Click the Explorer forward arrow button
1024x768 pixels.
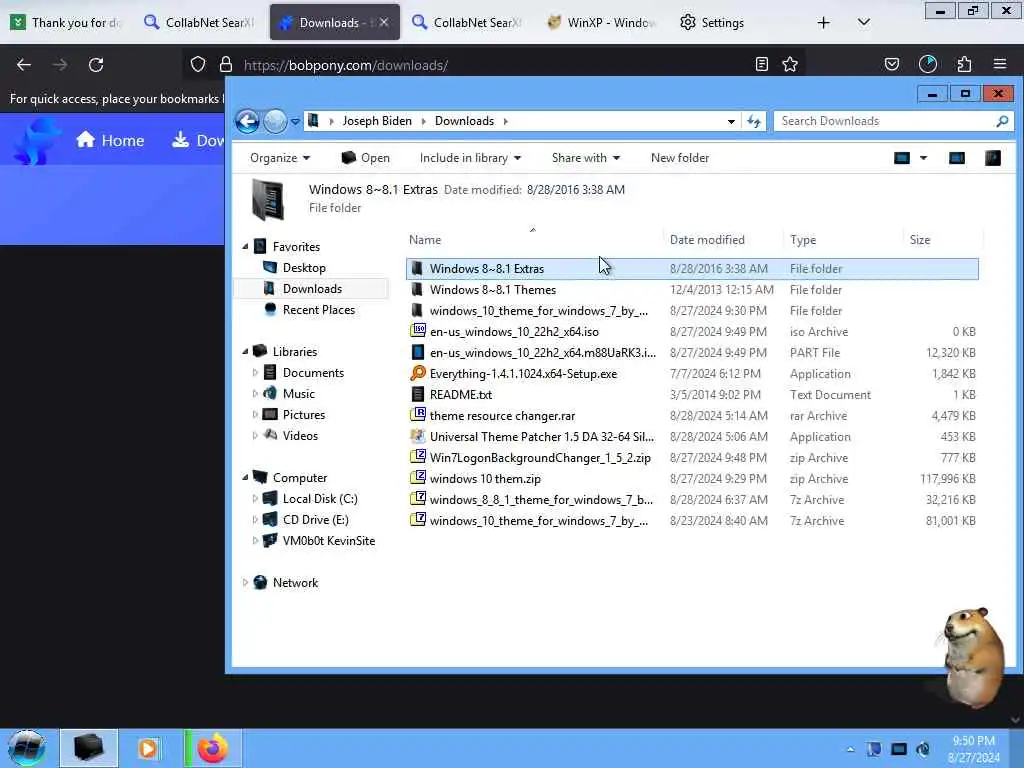pyautogui.click(x=275, y=121)
